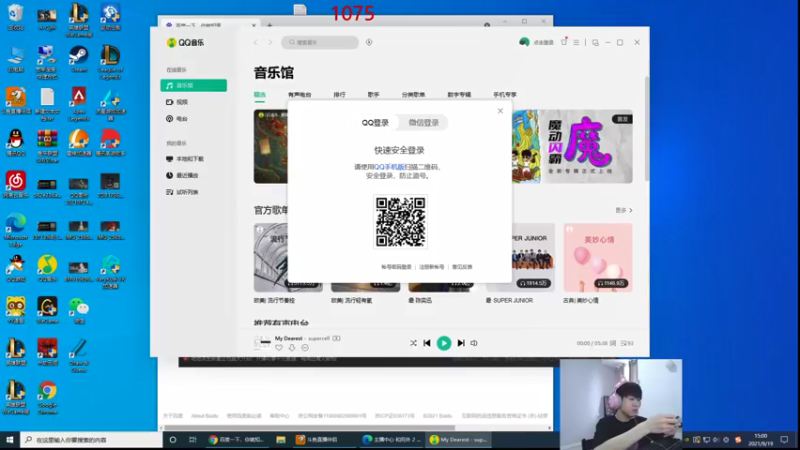
Task: Select the Microsoft Edge desktop icon
Action: coord(16,231)
